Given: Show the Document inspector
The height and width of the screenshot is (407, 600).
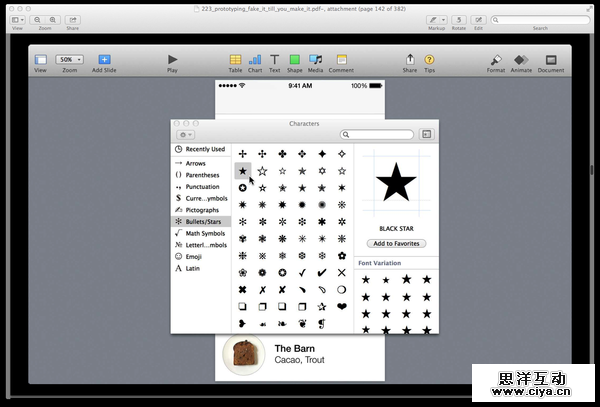Looking at the screenshot, I should click(x=550, y=61).
